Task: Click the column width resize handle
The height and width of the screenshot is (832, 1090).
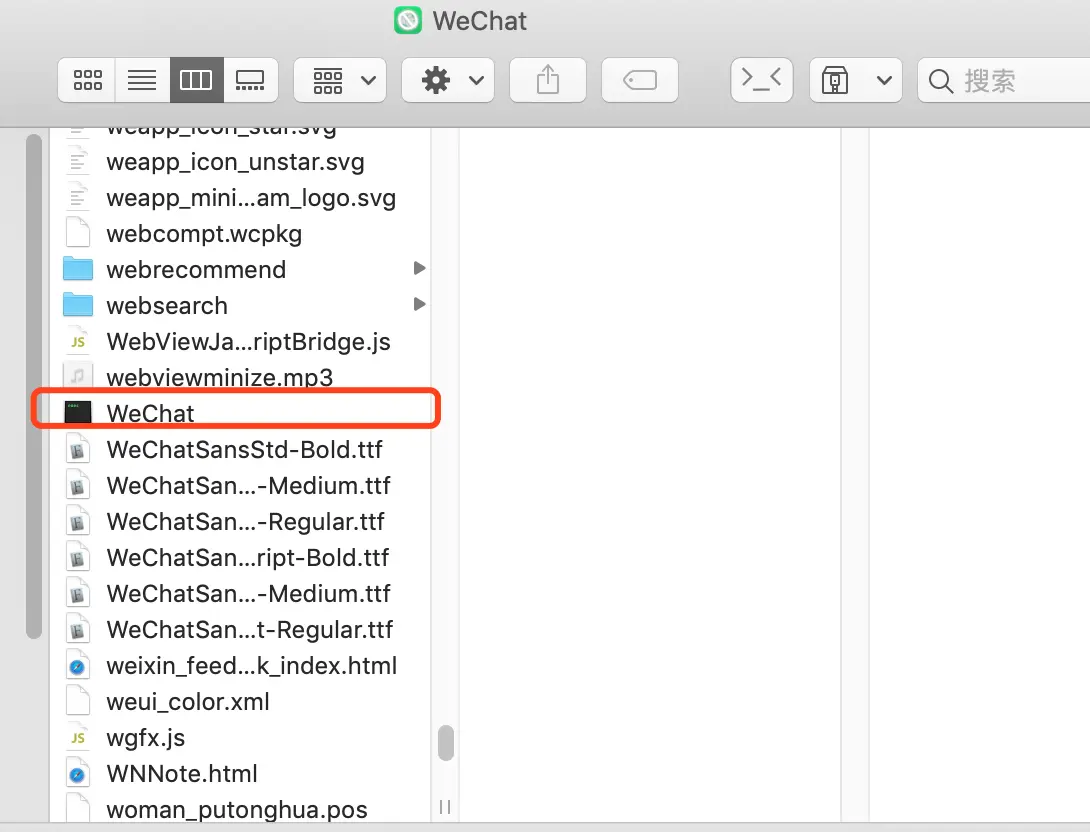Action: [x=445, y=807]
